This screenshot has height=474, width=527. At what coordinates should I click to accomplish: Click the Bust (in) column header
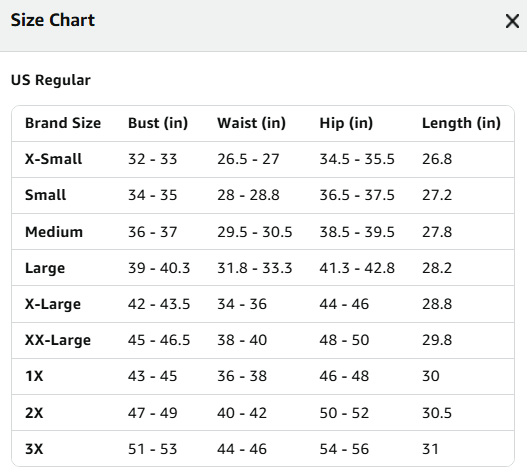158,123
